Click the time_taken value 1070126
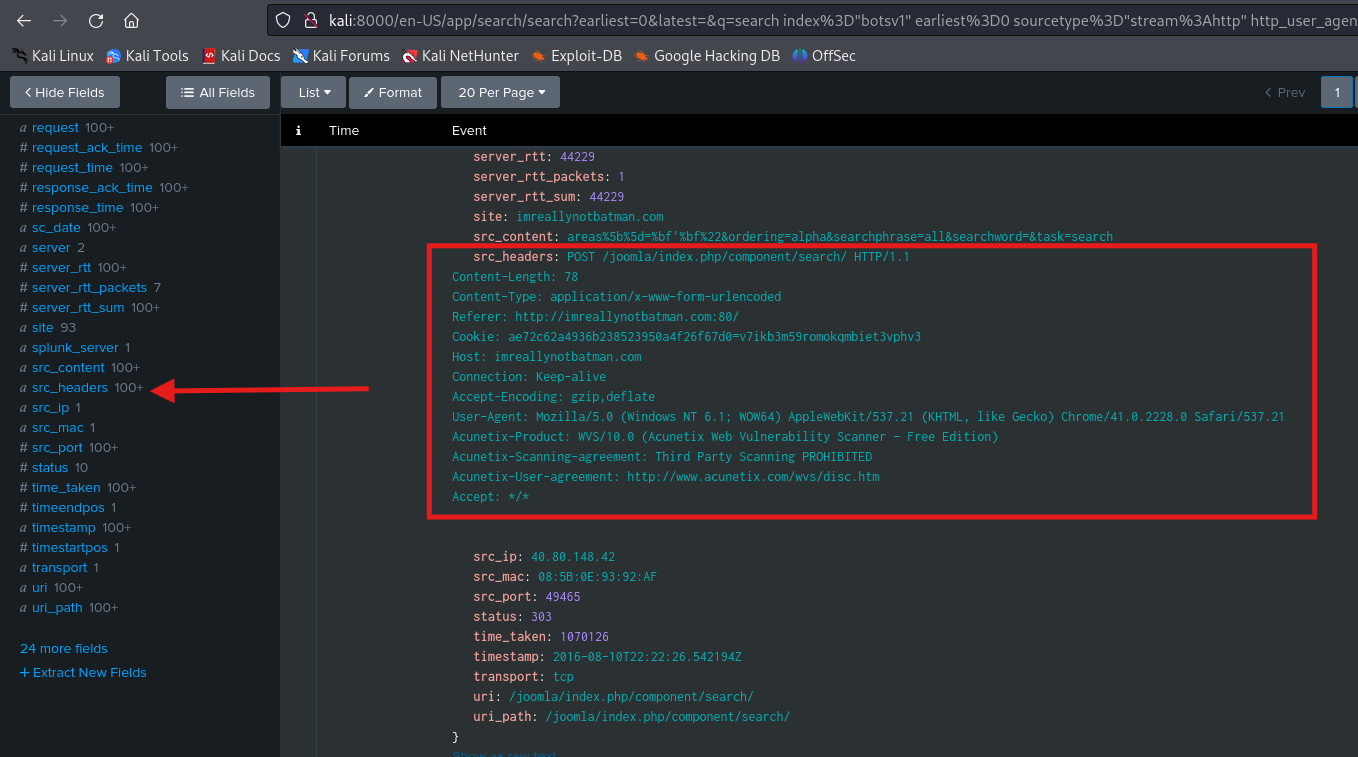Screen dimensions: 1358x757 click(584, 637)
